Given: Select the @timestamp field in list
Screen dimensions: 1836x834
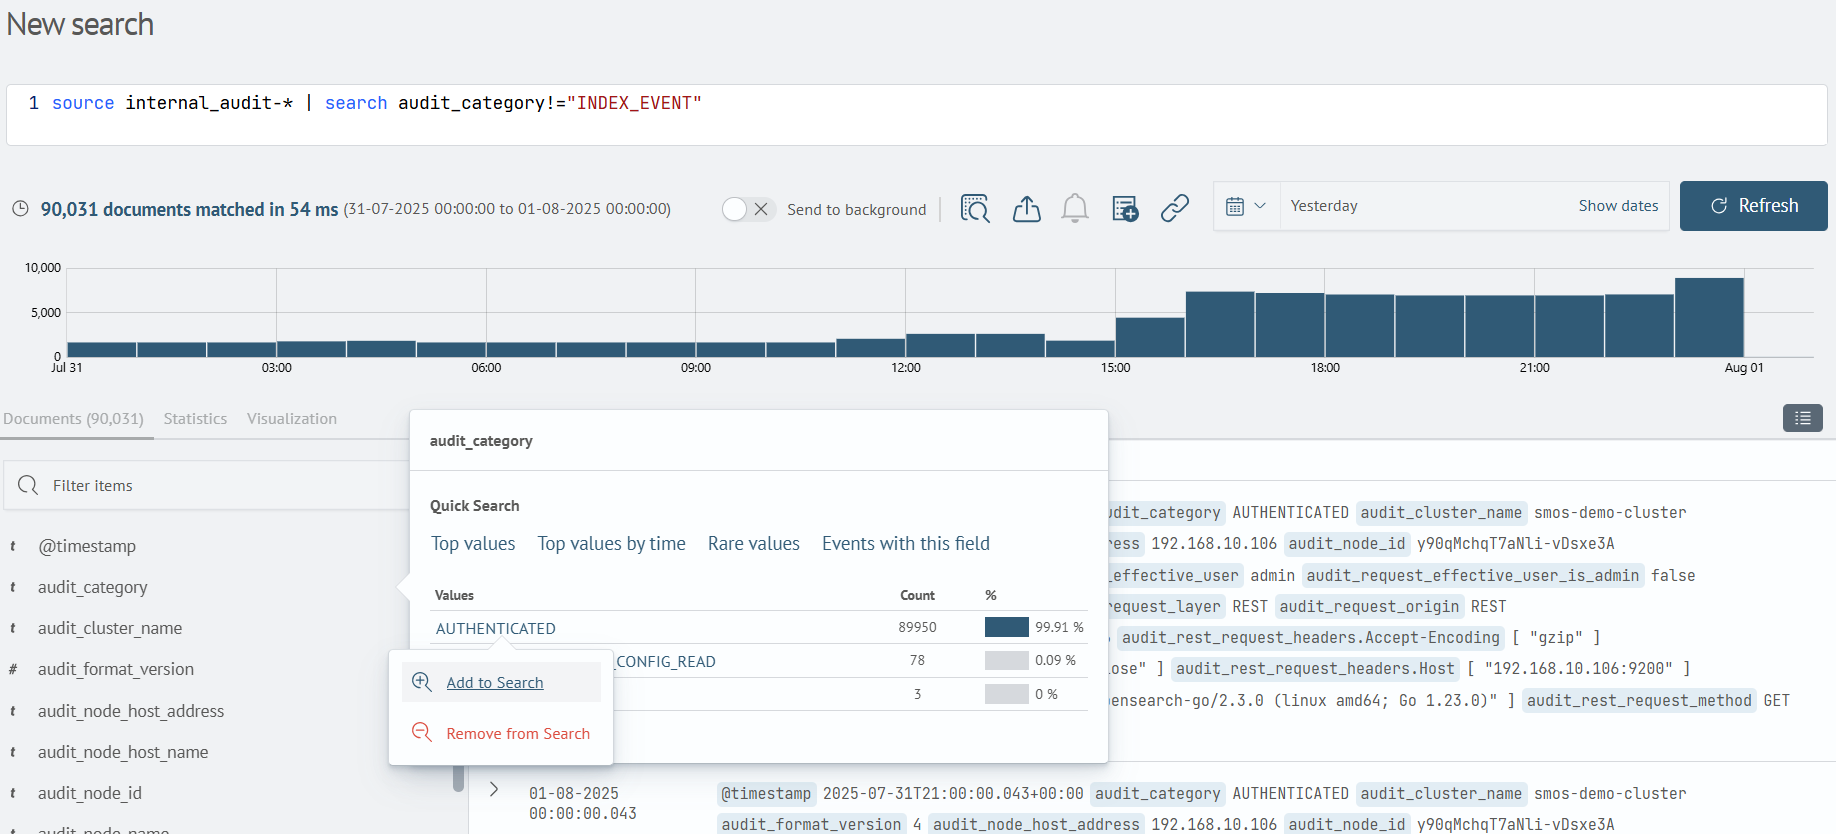Looking at the screenshot, I should [87, 546].
